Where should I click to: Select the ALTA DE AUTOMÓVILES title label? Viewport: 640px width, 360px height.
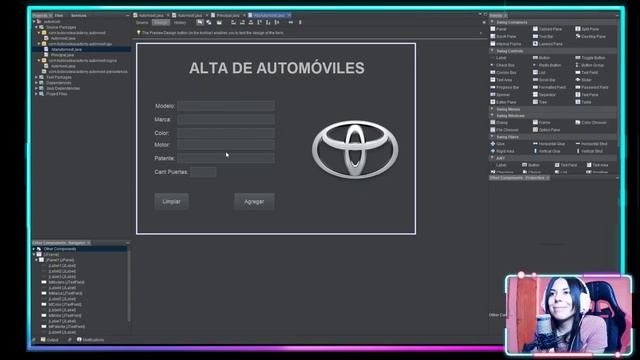click(x=277, y=68)
